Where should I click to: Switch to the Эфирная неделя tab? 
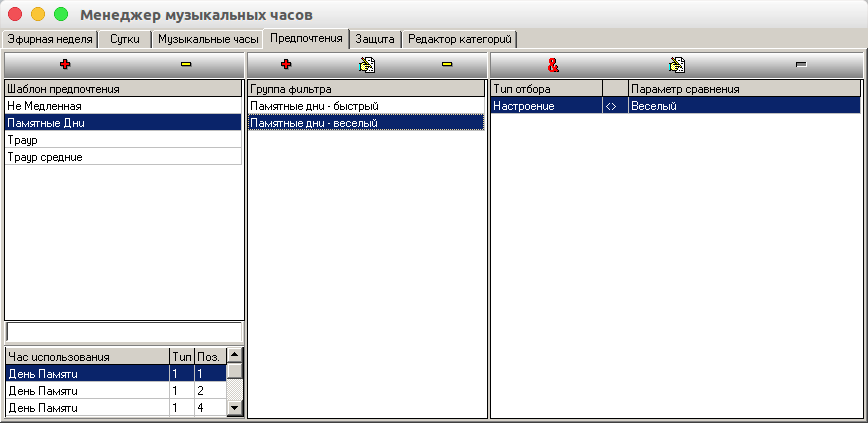(50, 39)
